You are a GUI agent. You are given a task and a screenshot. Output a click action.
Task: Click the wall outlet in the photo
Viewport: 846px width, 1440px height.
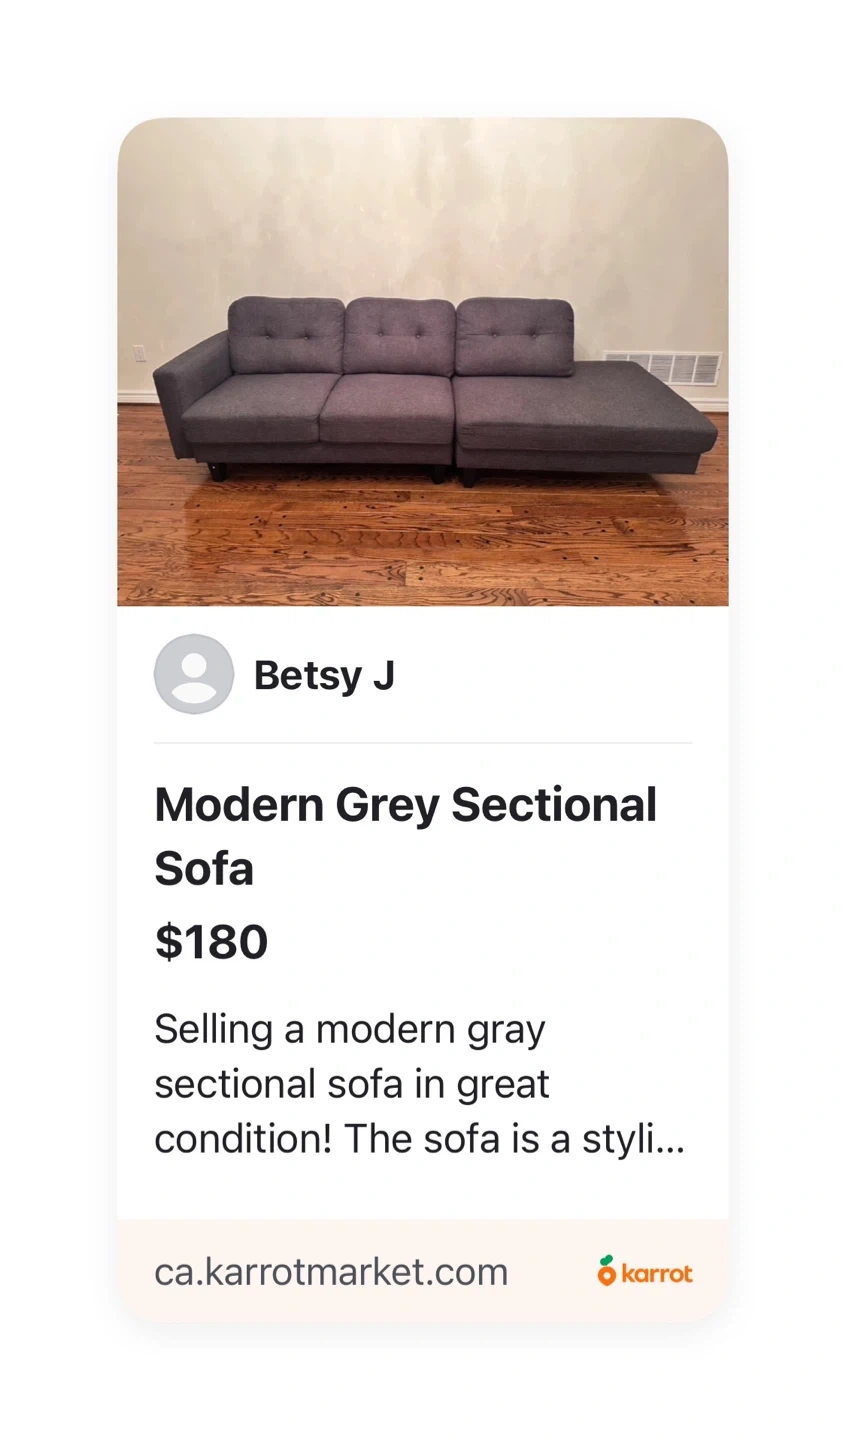tap(139, 354)
